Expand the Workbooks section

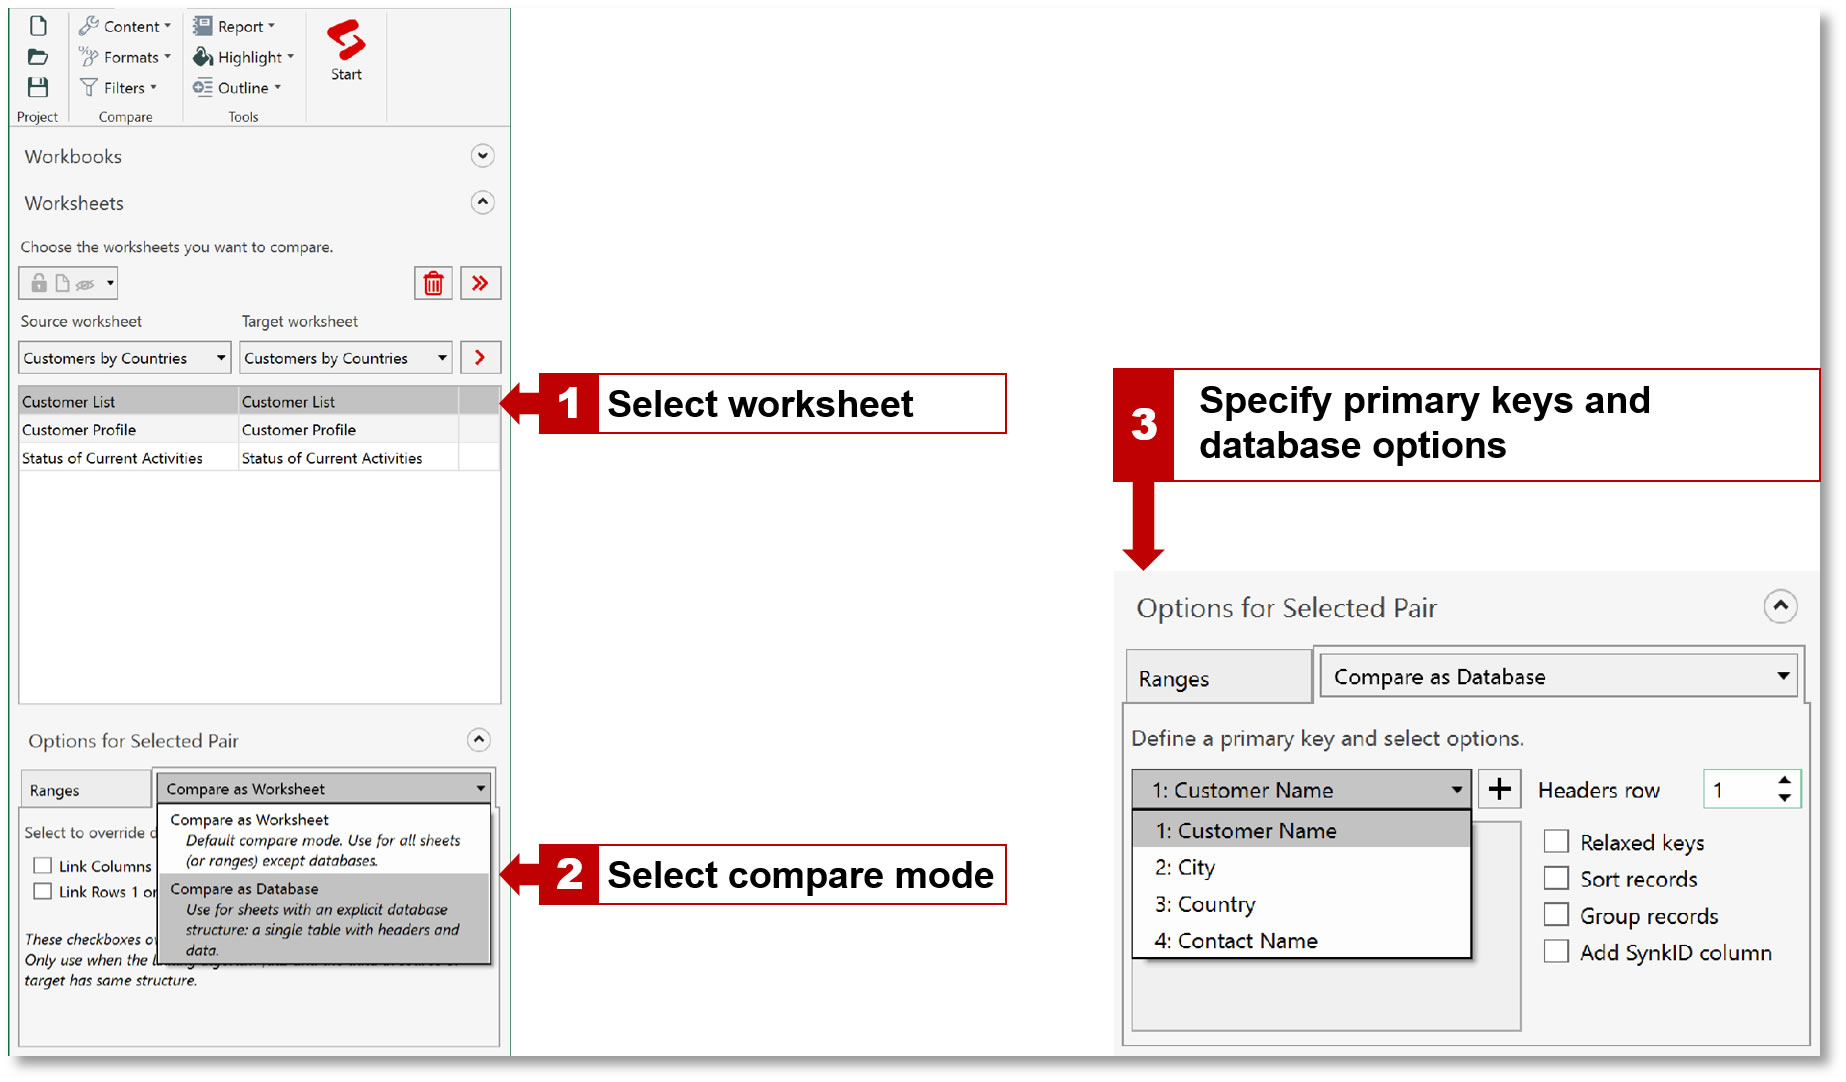click(x=482, y=156)
